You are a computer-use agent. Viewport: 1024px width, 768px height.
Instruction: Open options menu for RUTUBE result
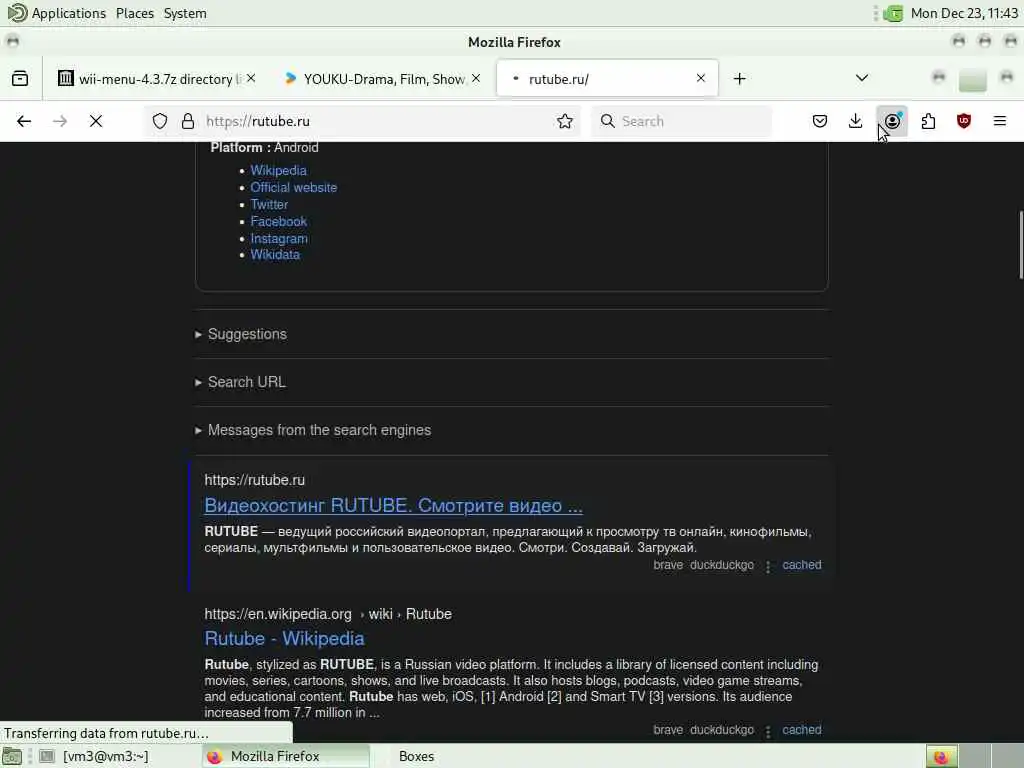[768, 566]
